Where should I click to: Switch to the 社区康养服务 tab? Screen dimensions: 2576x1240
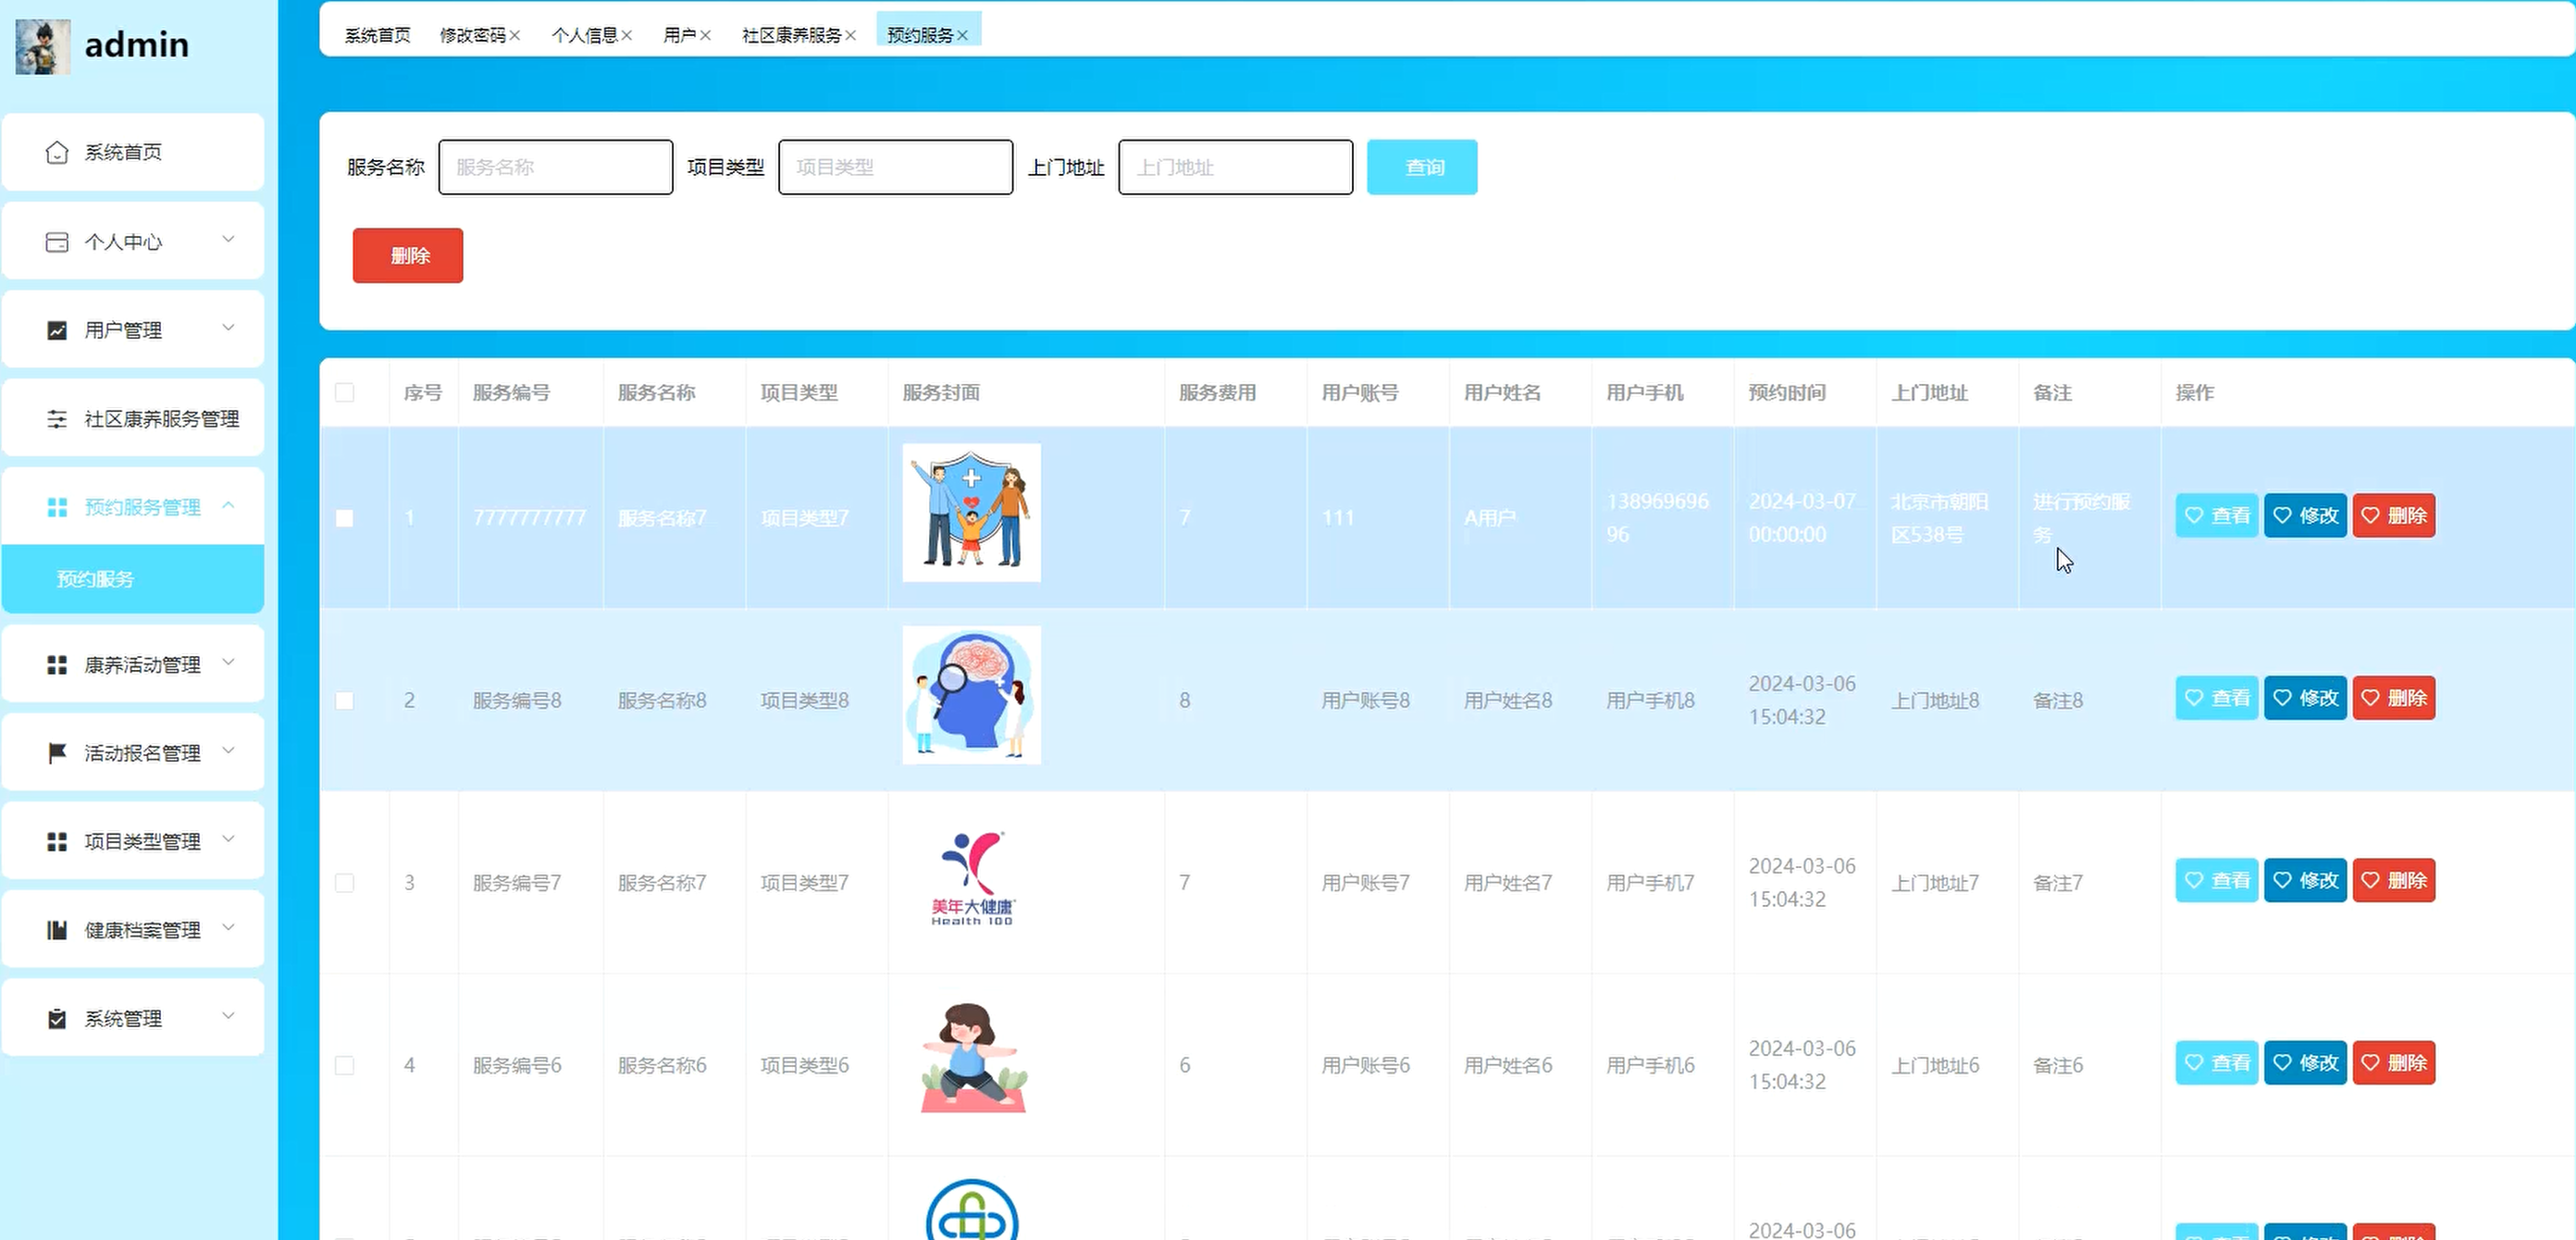(791, 35)
